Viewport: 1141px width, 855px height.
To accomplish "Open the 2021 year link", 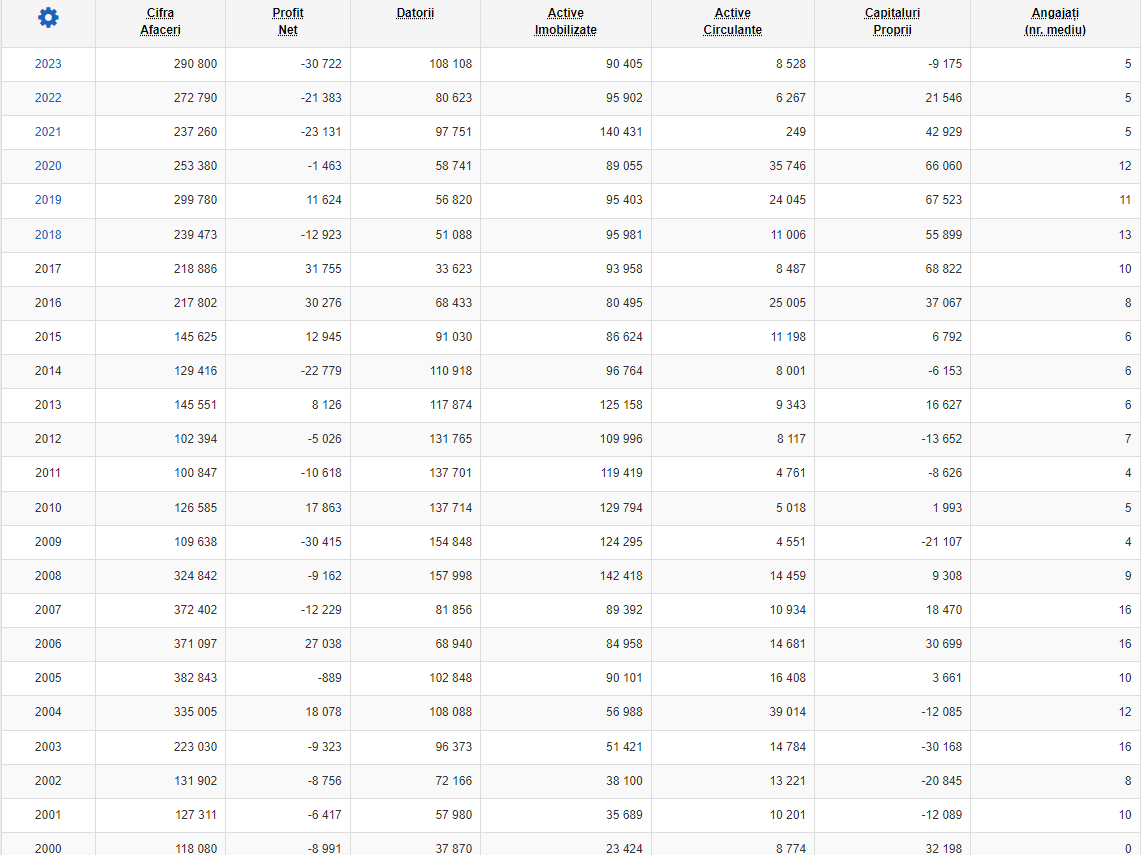I will point(48,132).
